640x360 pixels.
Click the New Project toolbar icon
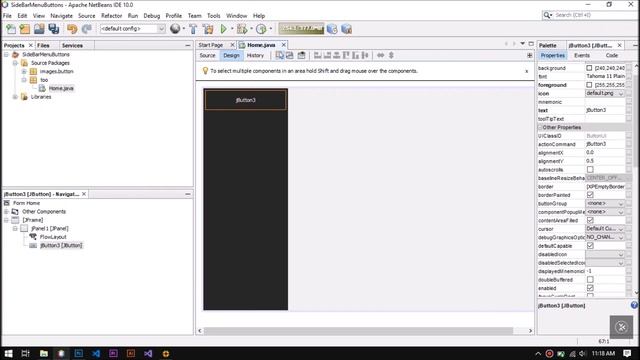(25, 29)
